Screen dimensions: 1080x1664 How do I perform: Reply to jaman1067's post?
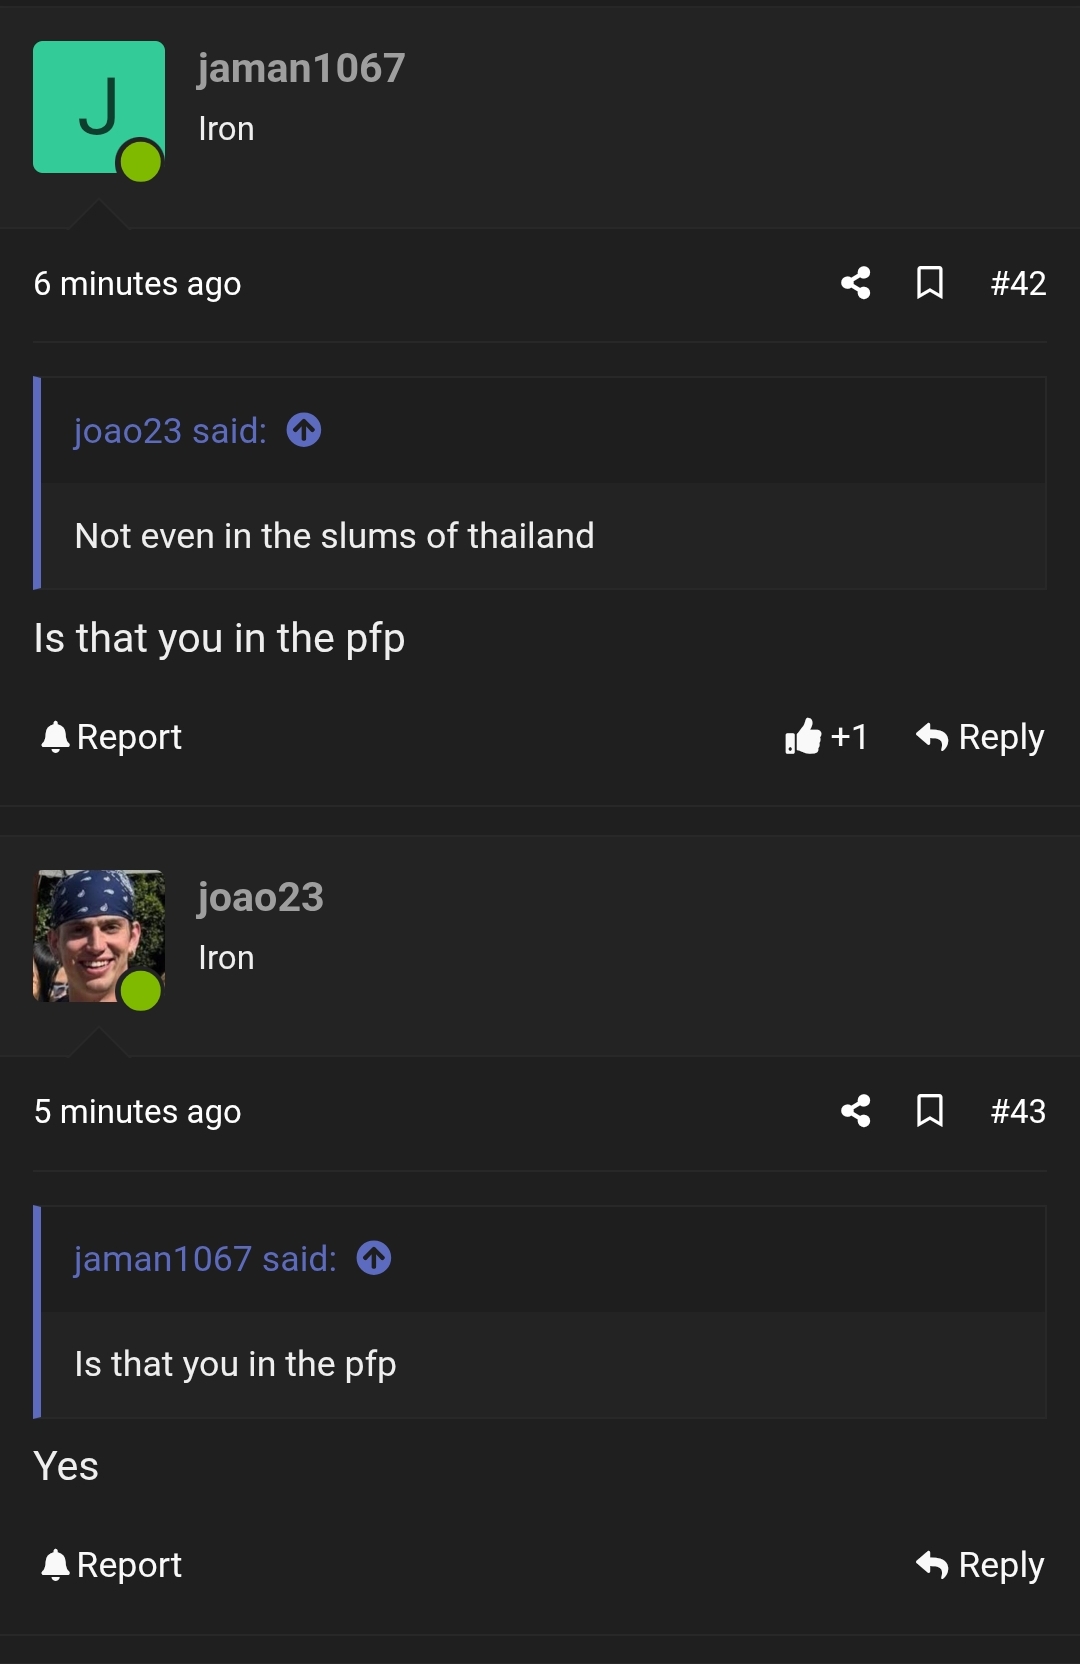click(980, 737)
